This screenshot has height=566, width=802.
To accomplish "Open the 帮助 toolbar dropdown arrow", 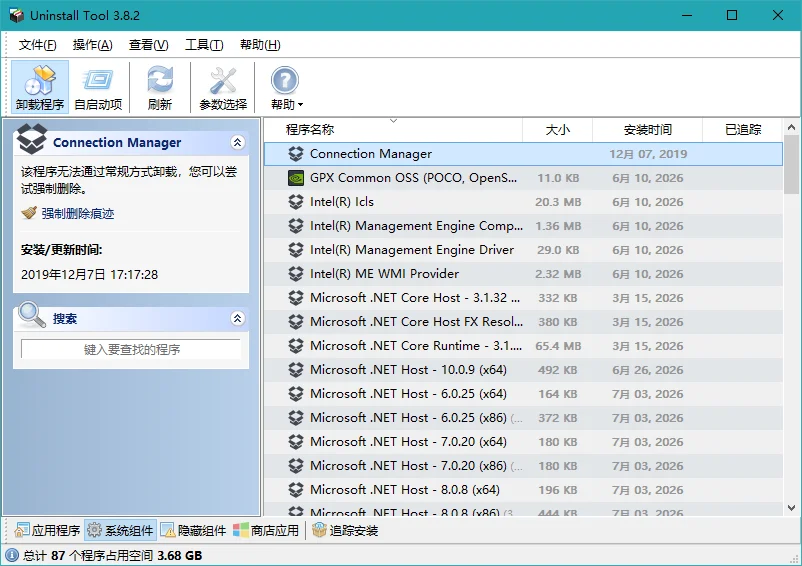I will 301,105.
